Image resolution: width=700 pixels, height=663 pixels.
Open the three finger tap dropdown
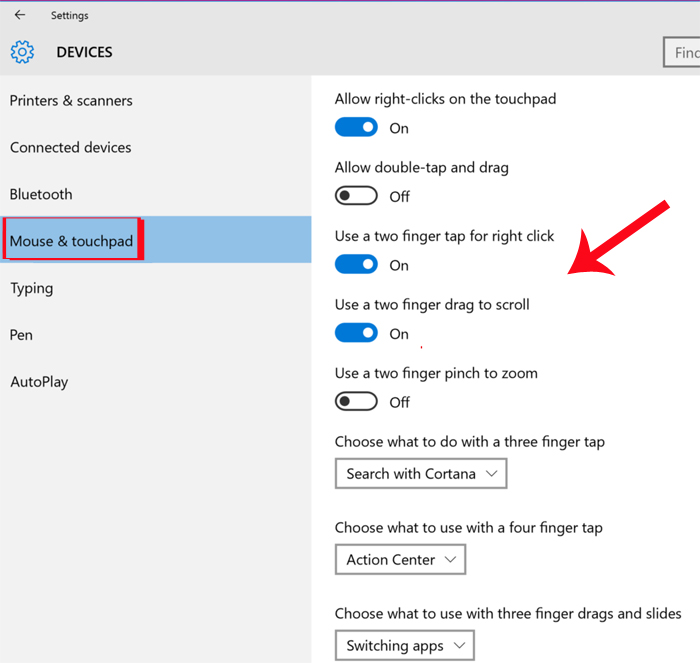pyautogui.click(x=421, y=473)
